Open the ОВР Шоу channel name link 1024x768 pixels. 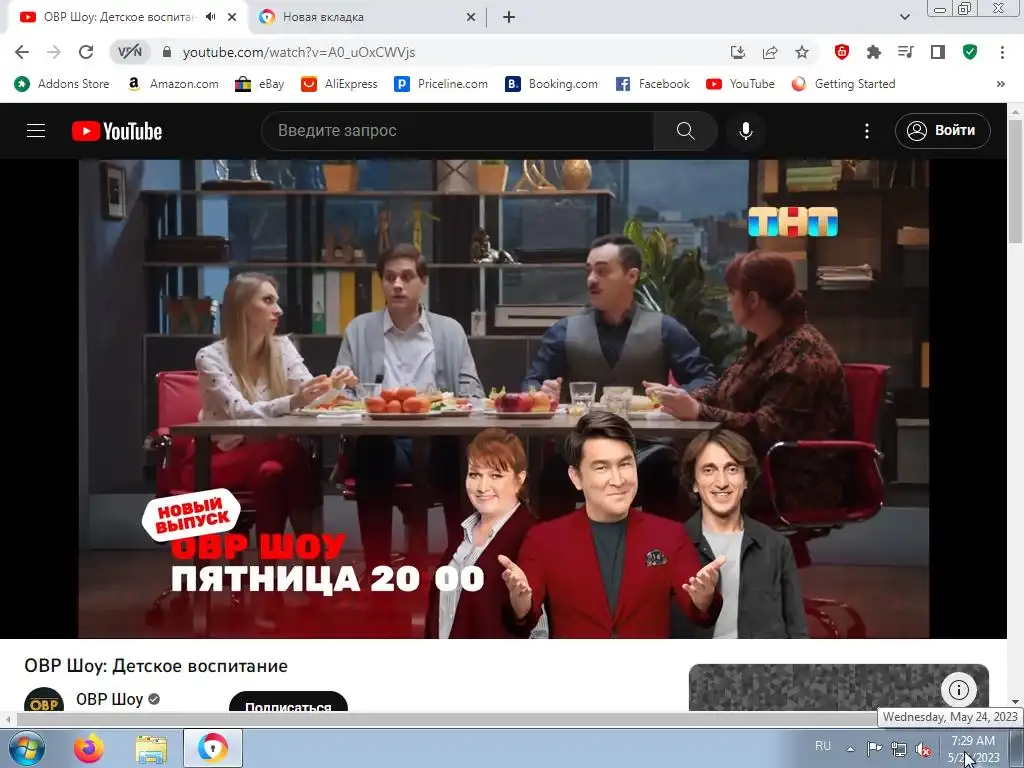click(109, 699)
